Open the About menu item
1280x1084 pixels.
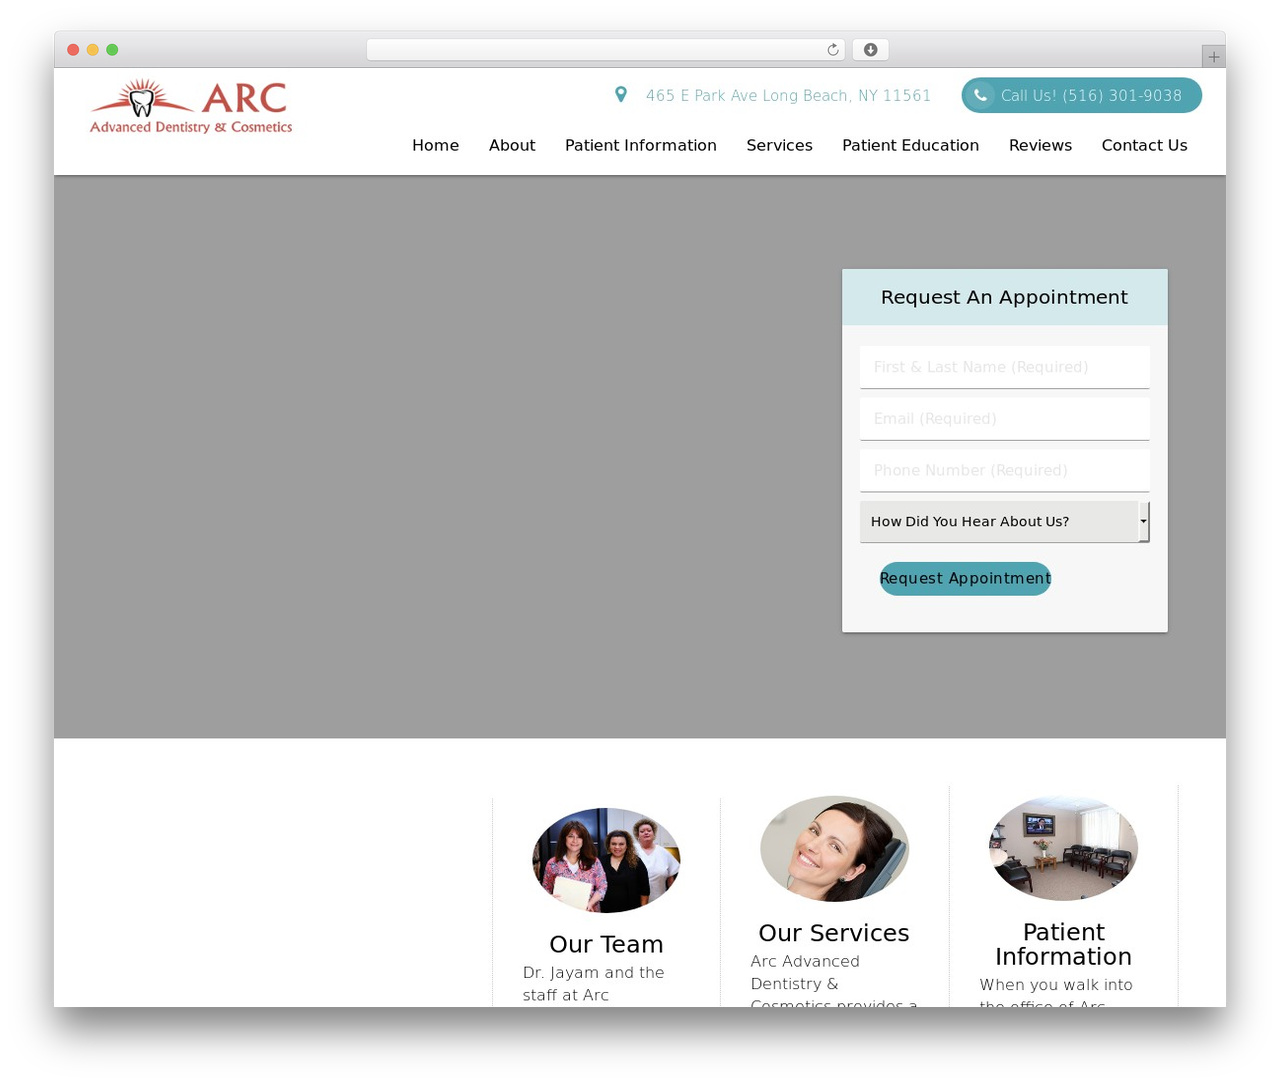pyautogui.click(x=512, y=146)
